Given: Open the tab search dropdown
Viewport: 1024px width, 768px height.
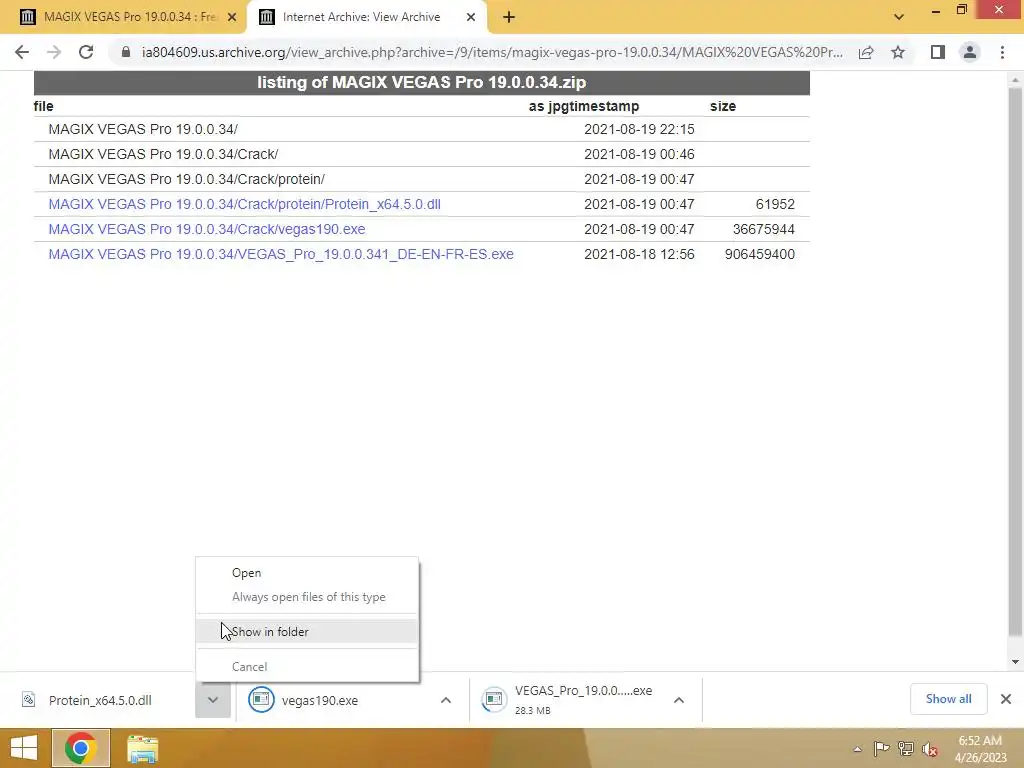Looking at the screenshot, I should pyautogui.click(x=899, y=17).
